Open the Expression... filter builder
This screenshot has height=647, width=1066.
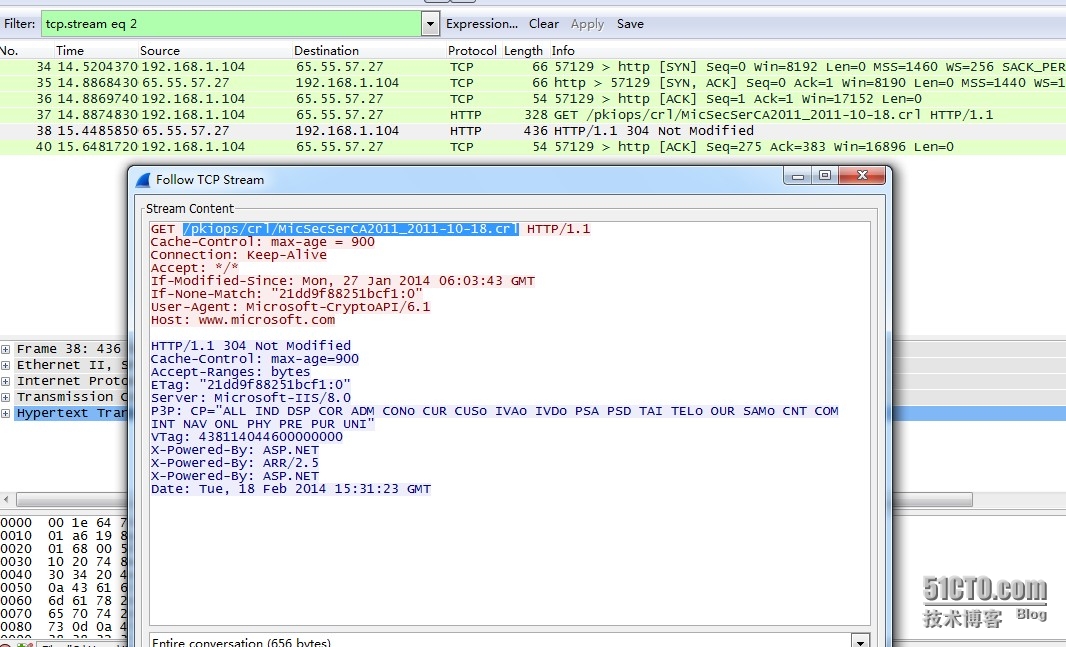click(482, 24)
